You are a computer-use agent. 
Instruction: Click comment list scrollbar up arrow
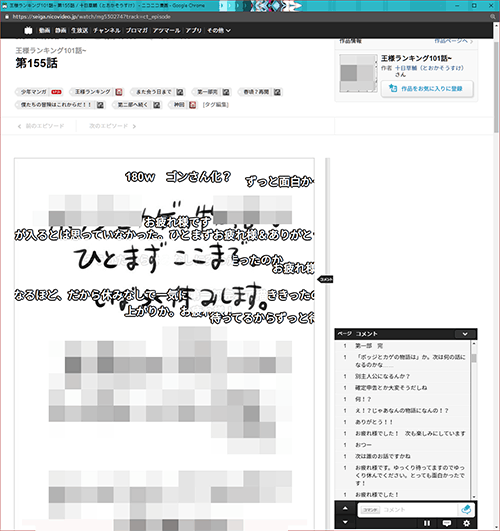pyautogui.click(x=474, y=344)
